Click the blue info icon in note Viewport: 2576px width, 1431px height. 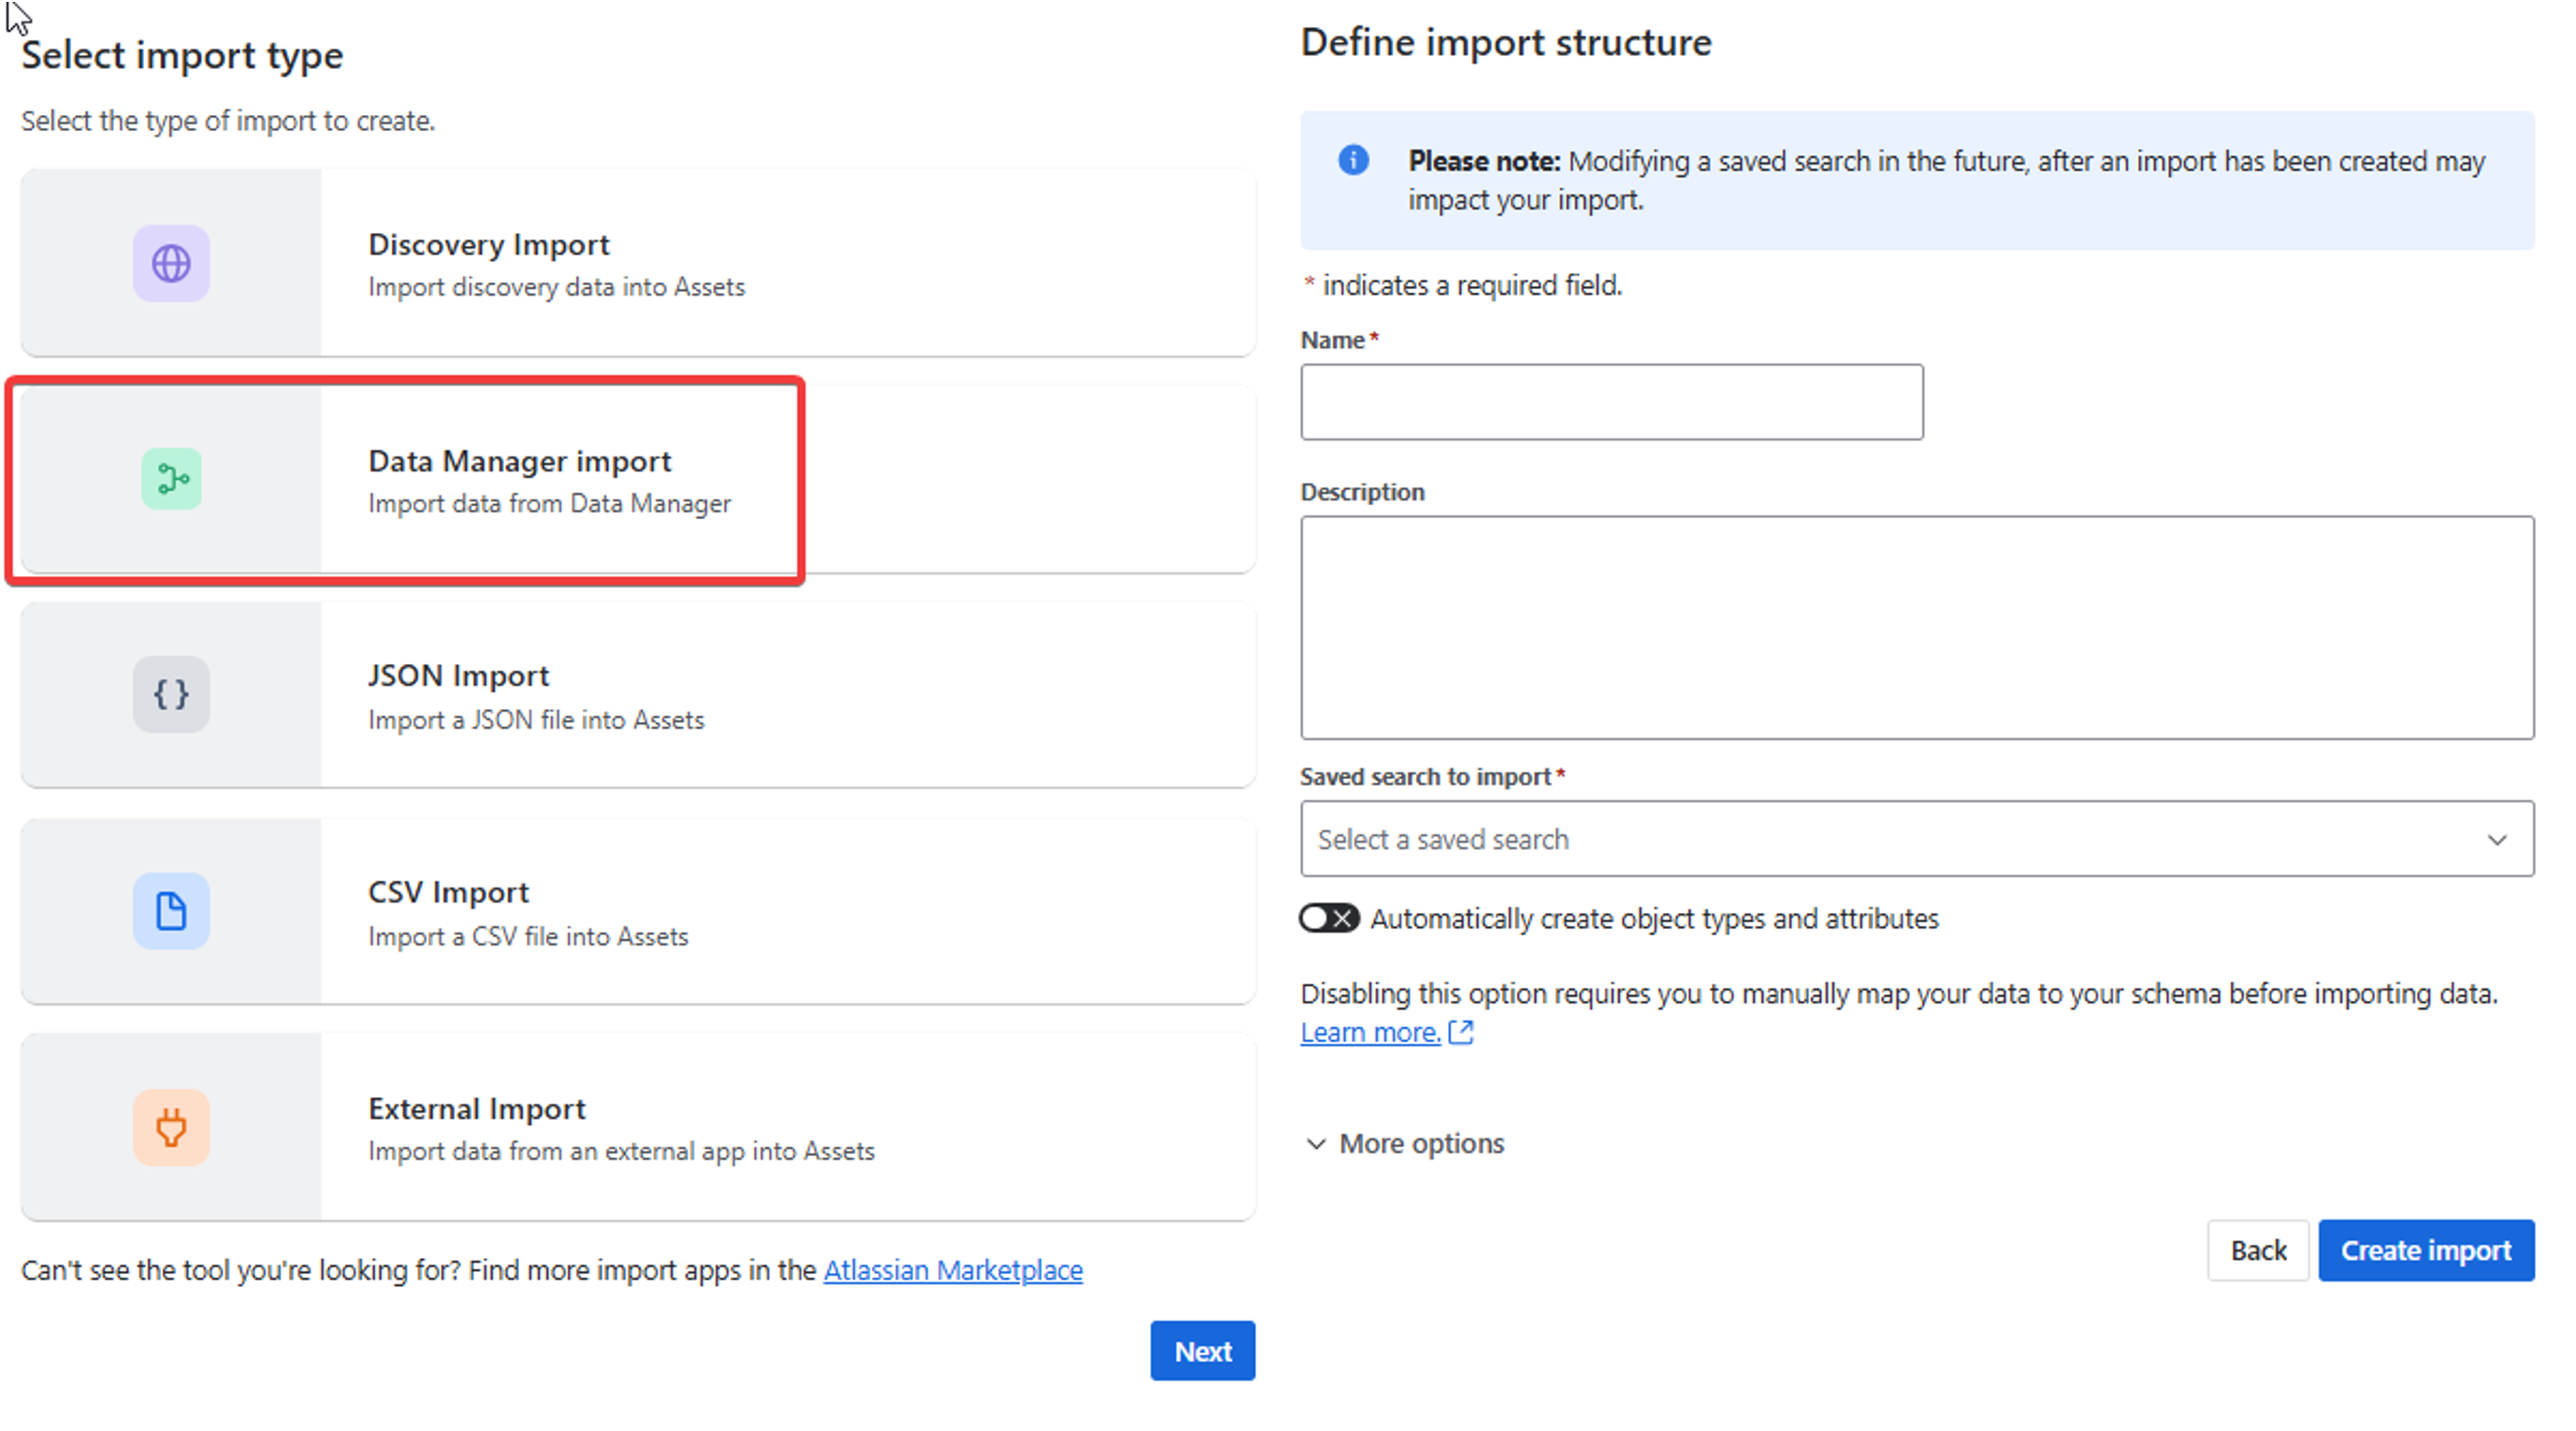(x=1353, y=160)
